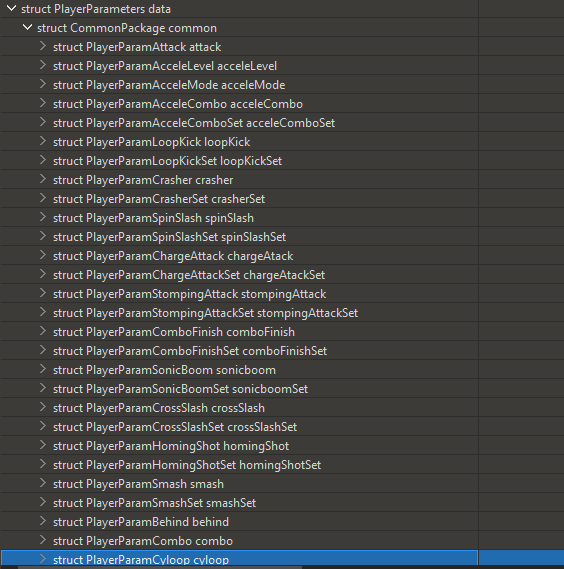
Task: Expand PlayerParamComboFinish comboFinish arrow
Action: pyautogui.click(x=43, y=331)
